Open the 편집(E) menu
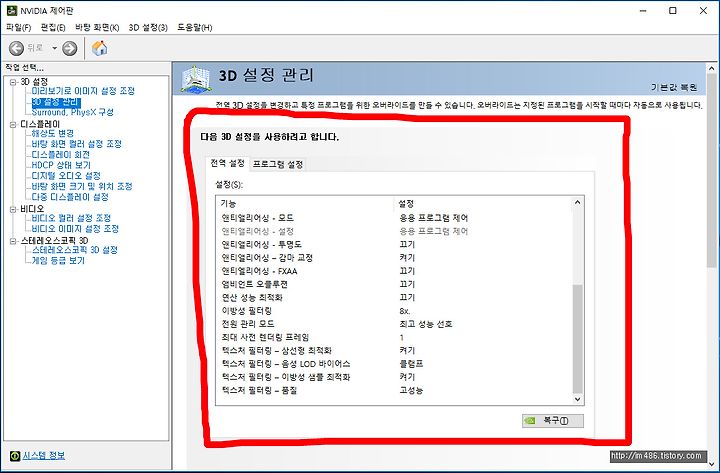The width and height of the screenshot is (720, 473). pyautogui.click(x=53, y=28)
